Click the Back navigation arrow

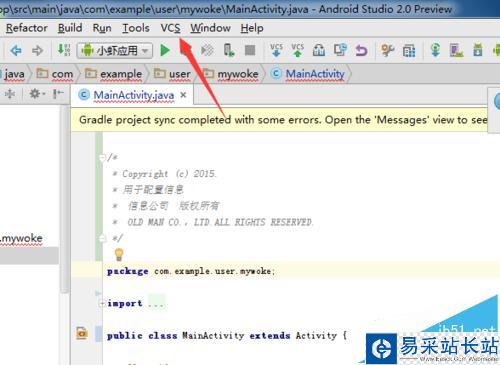pyautogui.click(x=16, y=51)
